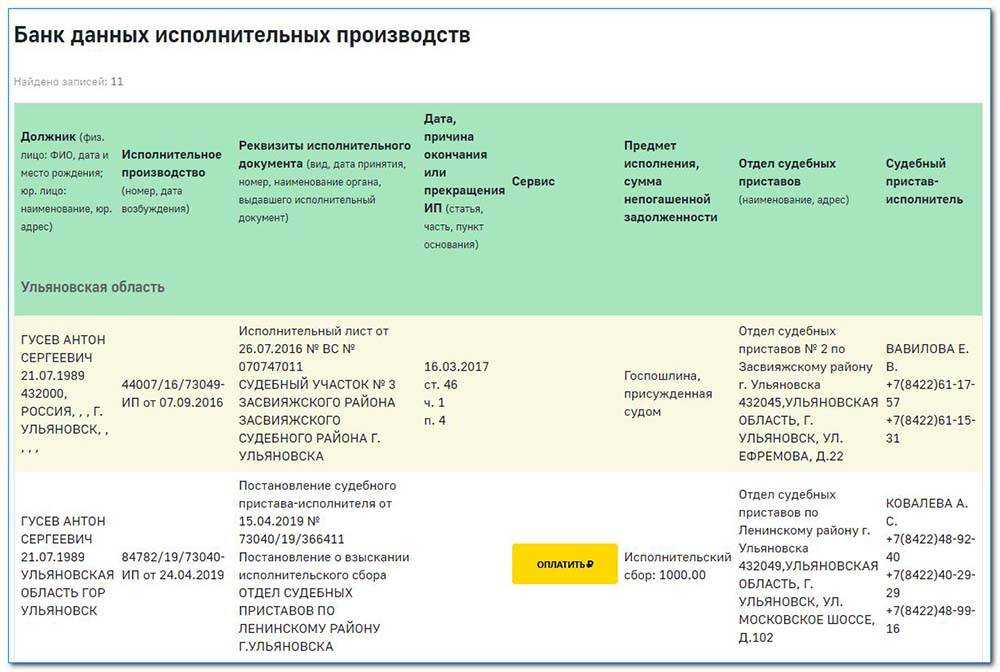Select debtor cell with address 432000, РОССИЯ

tap(64, 393)
